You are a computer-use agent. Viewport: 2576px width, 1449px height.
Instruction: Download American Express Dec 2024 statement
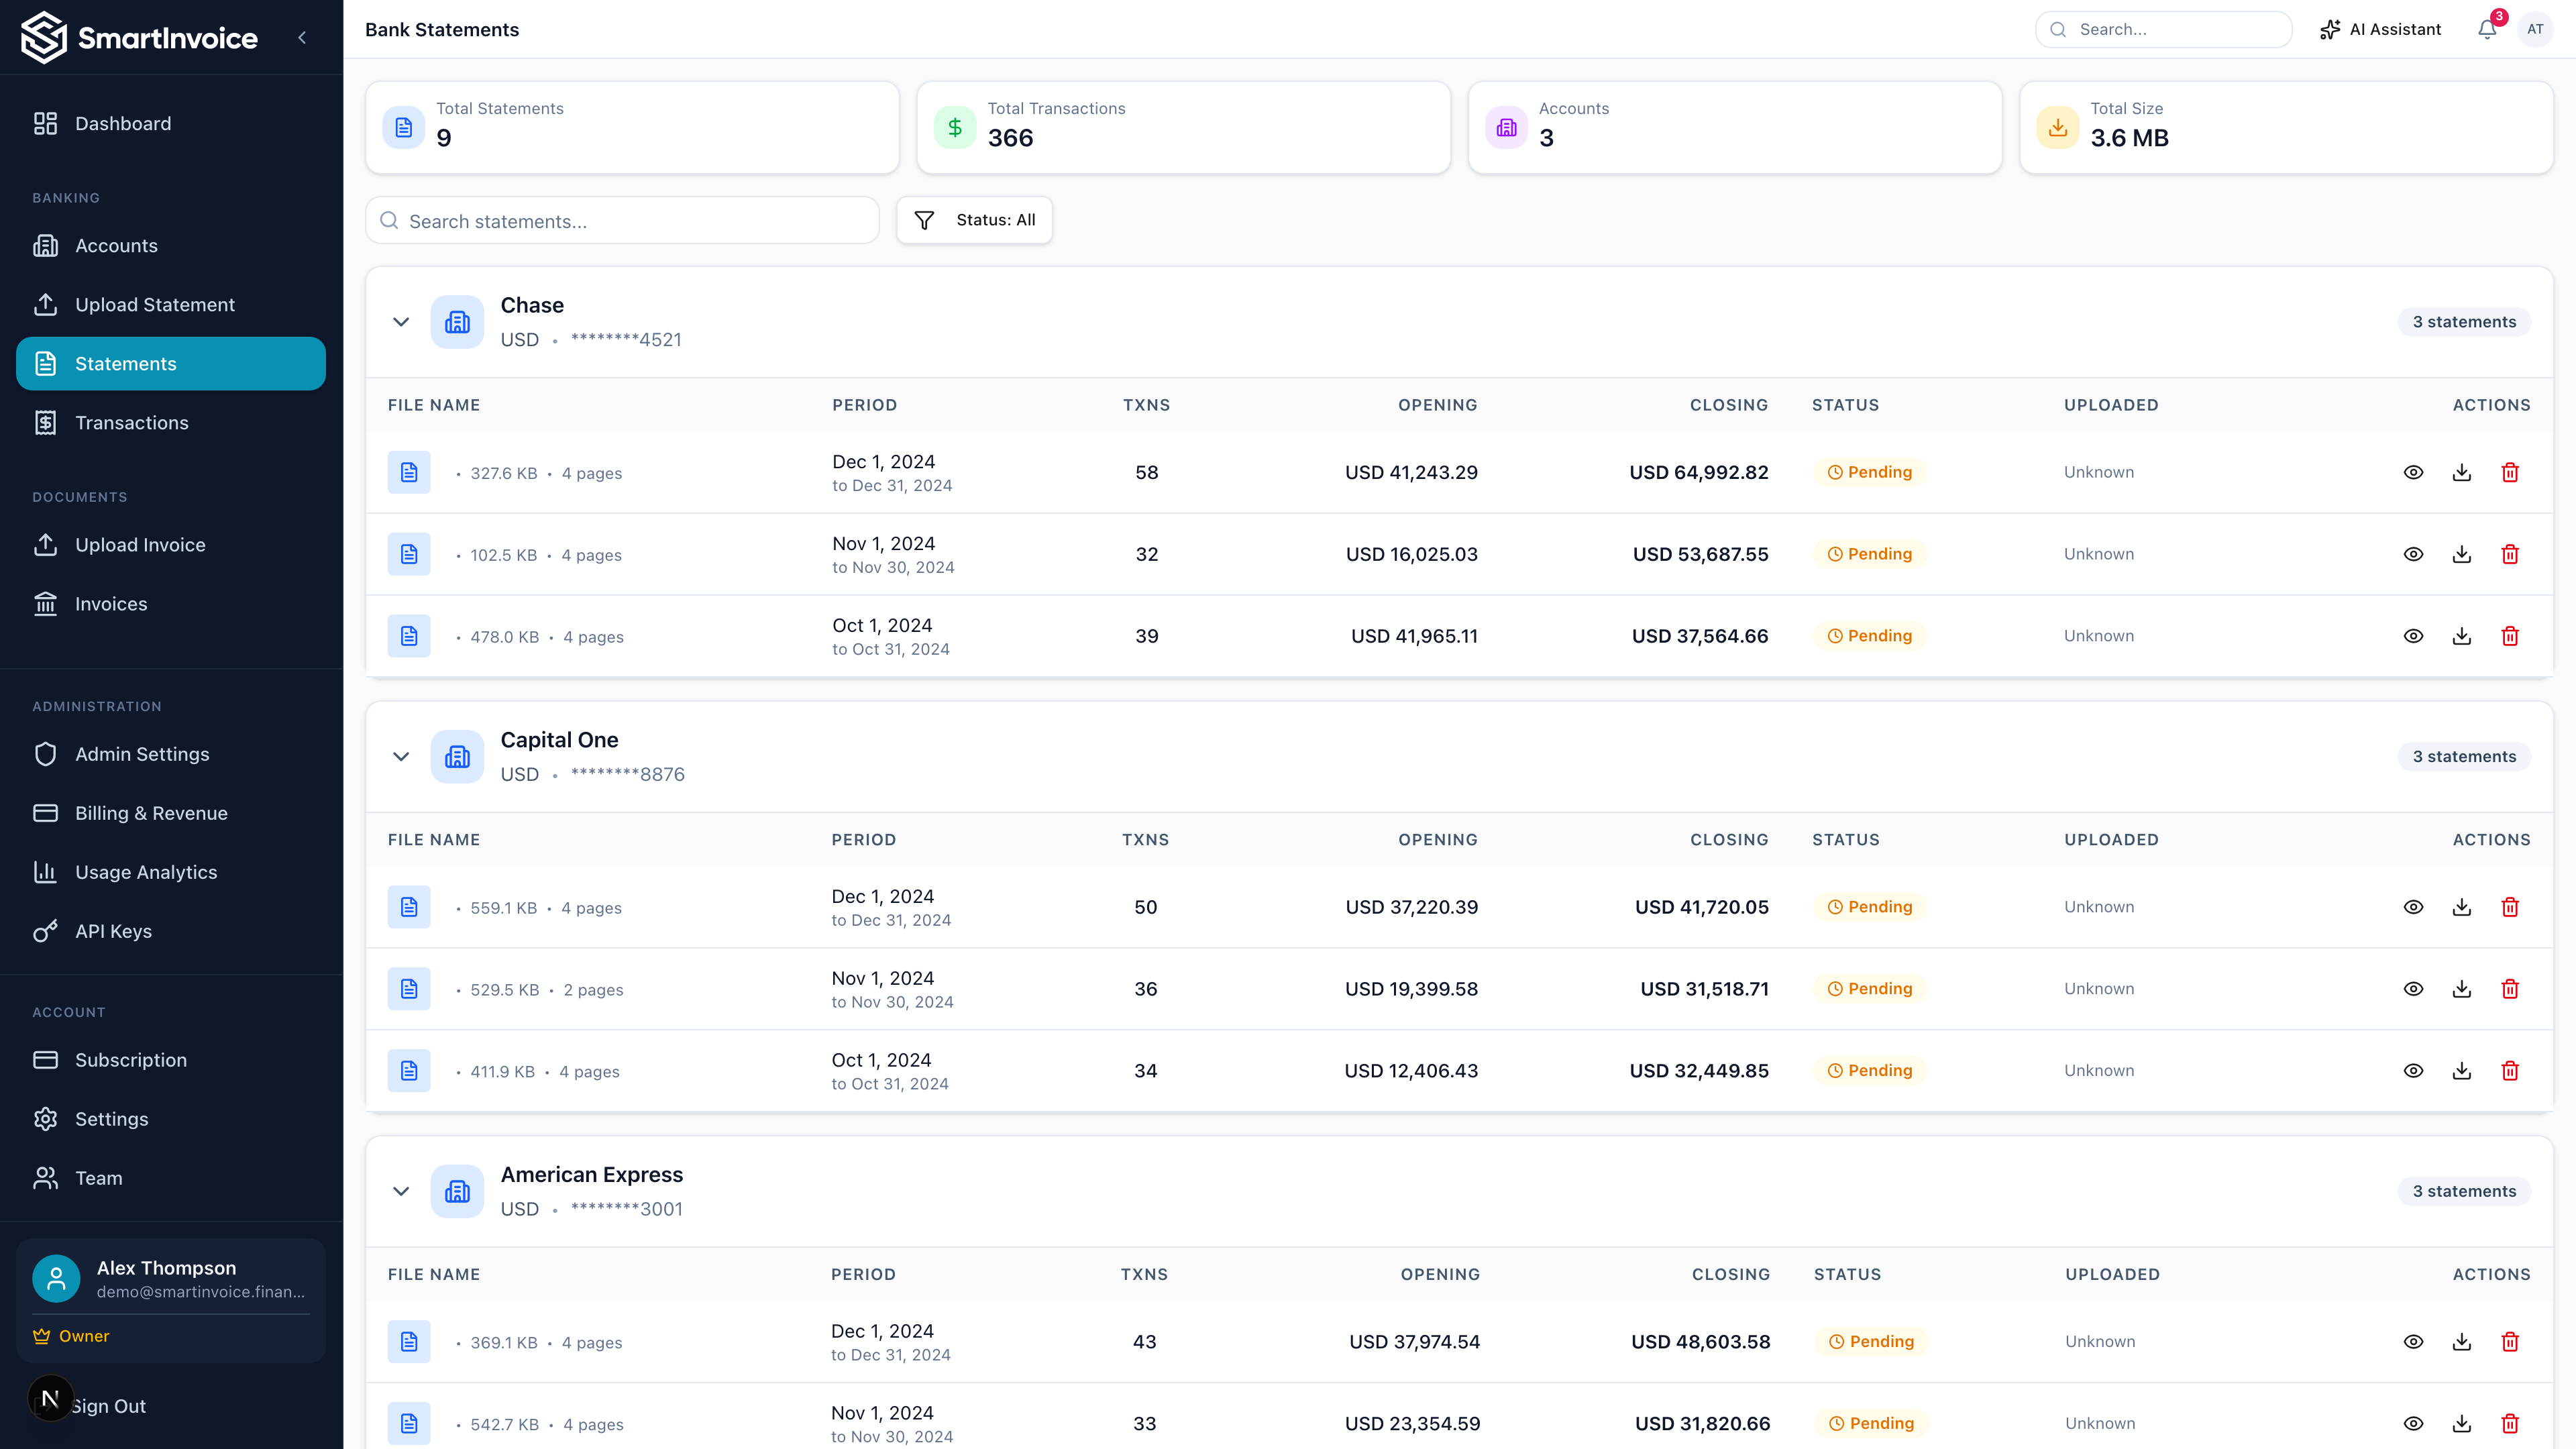(2461, 1342)
